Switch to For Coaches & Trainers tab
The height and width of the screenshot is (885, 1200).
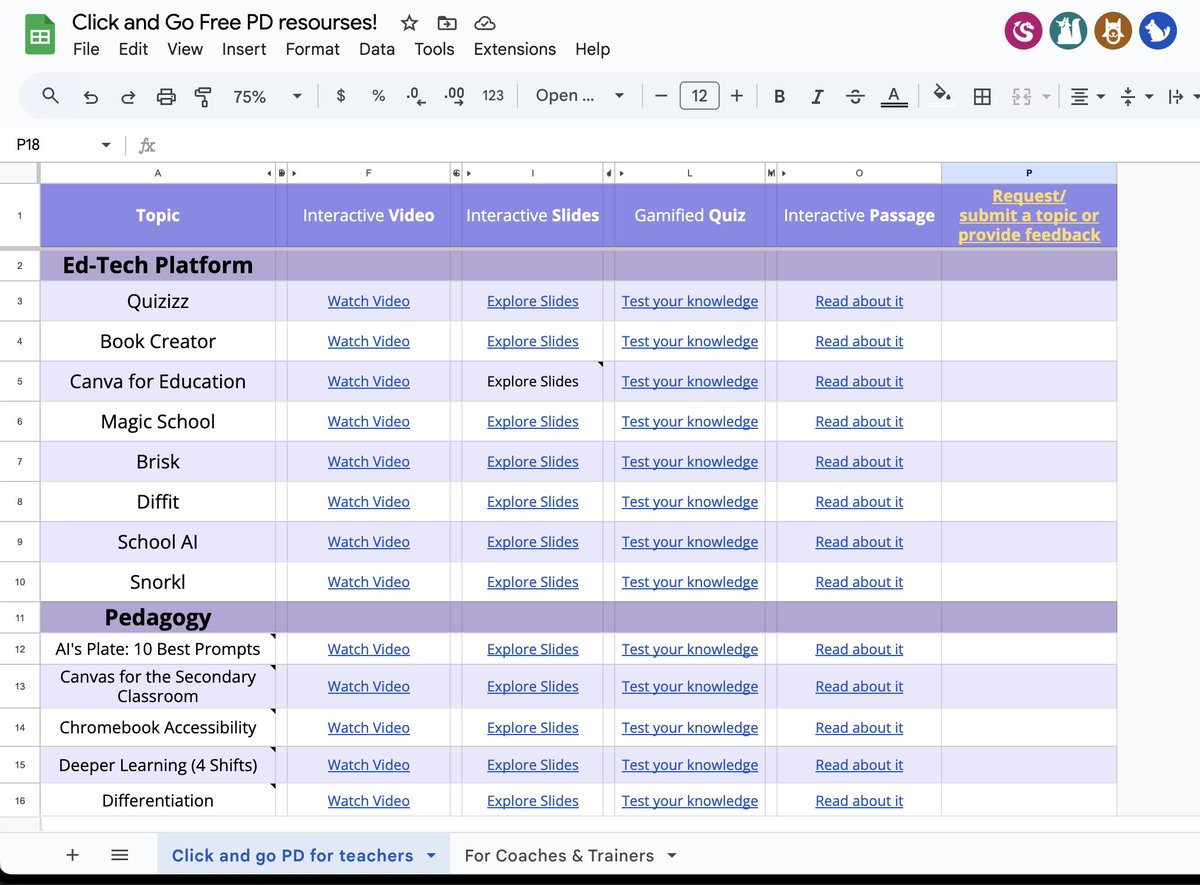click(559, 855)
